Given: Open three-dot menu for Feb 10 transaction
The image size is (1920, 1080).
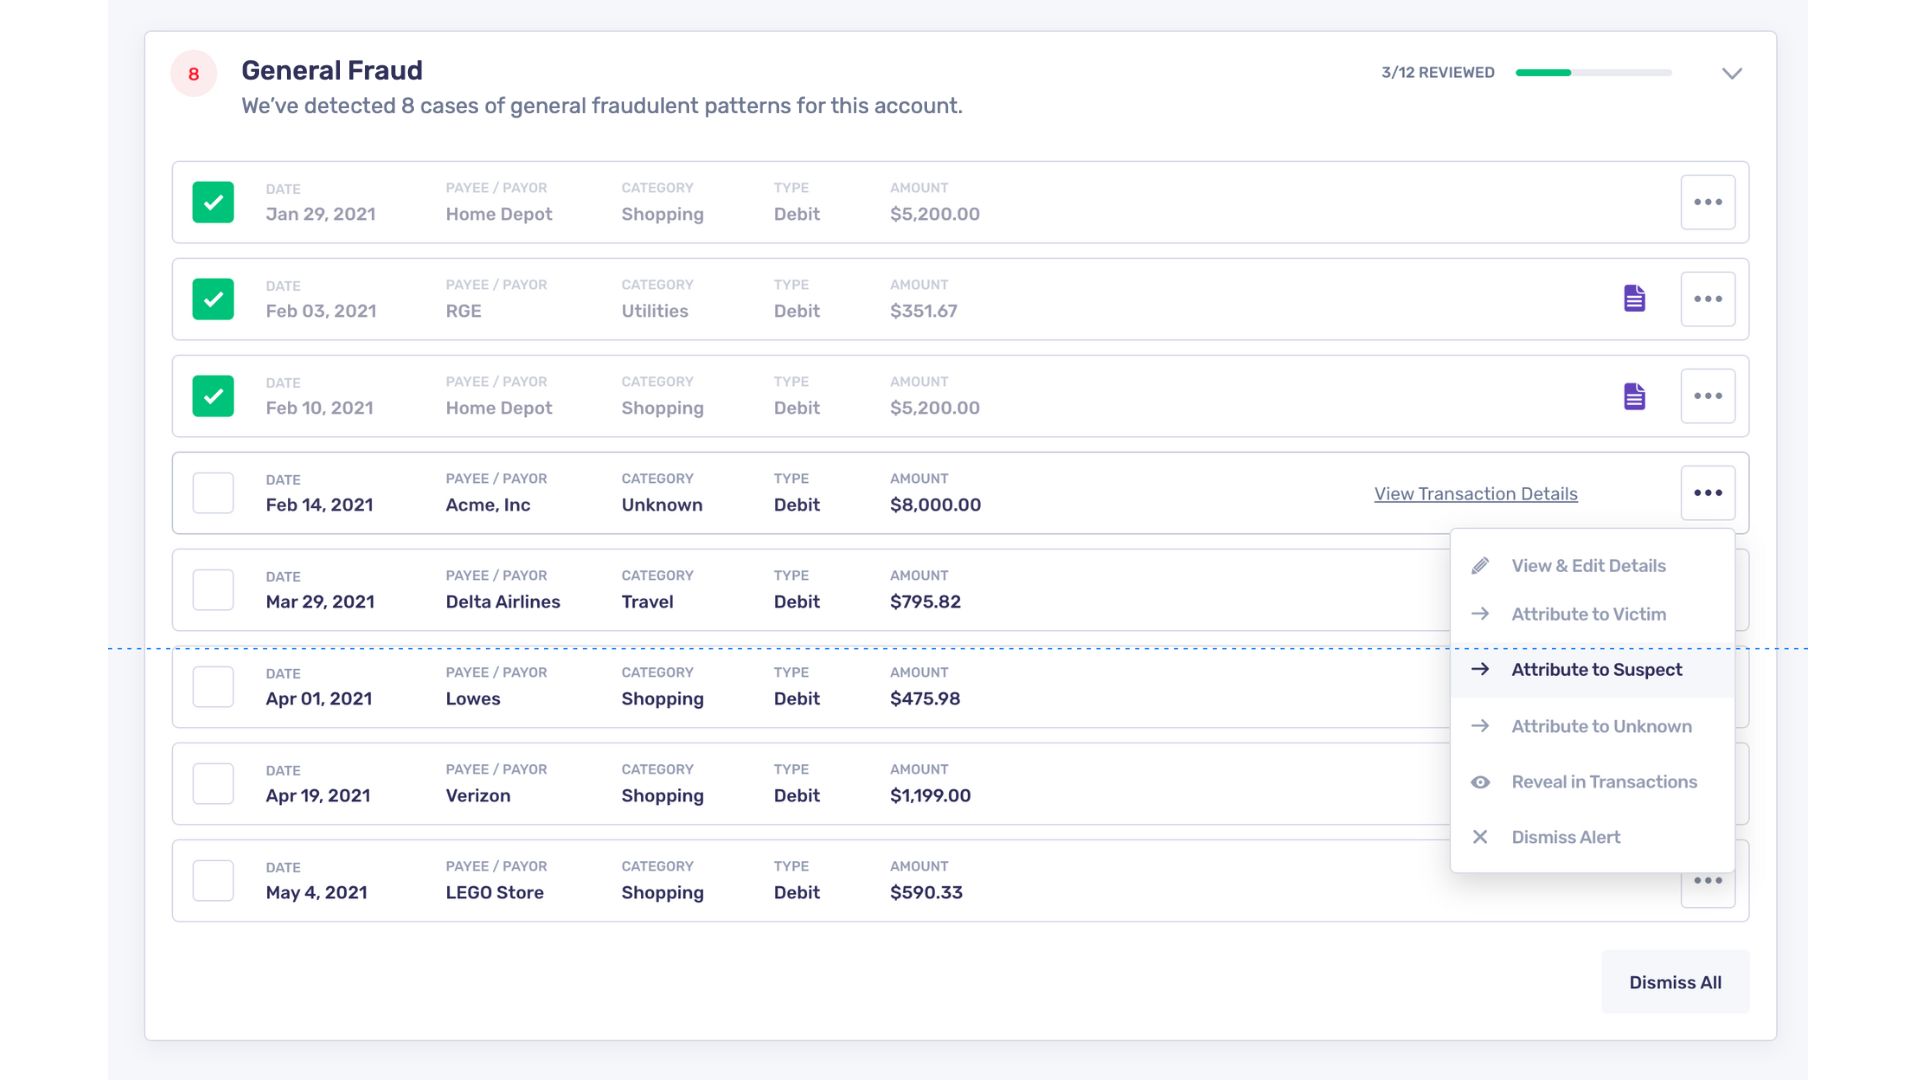Looking at the screenshot, I should point(1707,396).
